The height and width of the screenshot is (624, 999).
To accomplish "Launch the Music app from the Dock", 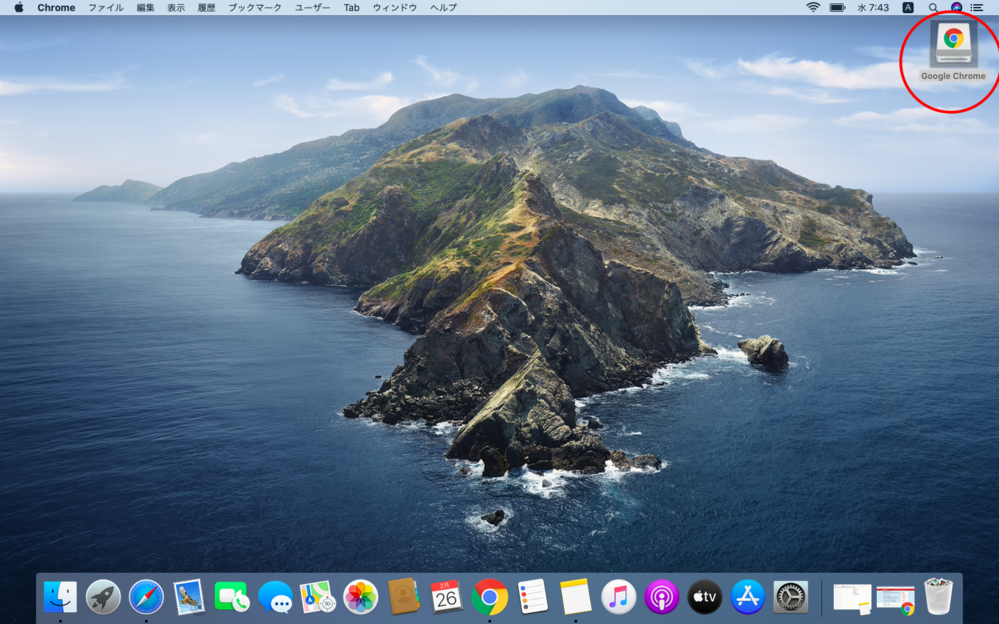I will [618, 597].
